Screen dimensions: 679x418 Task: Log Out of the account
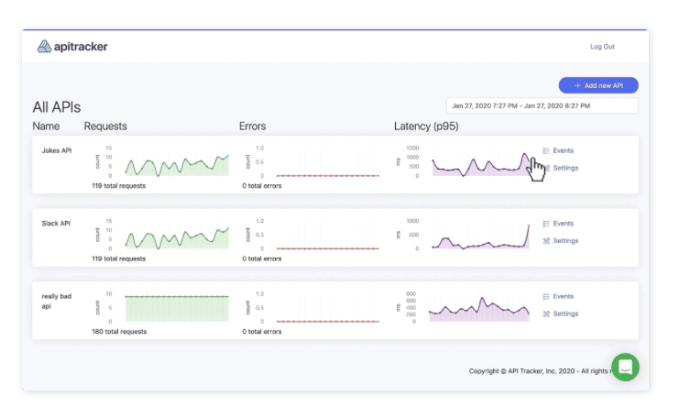[602, 47]
